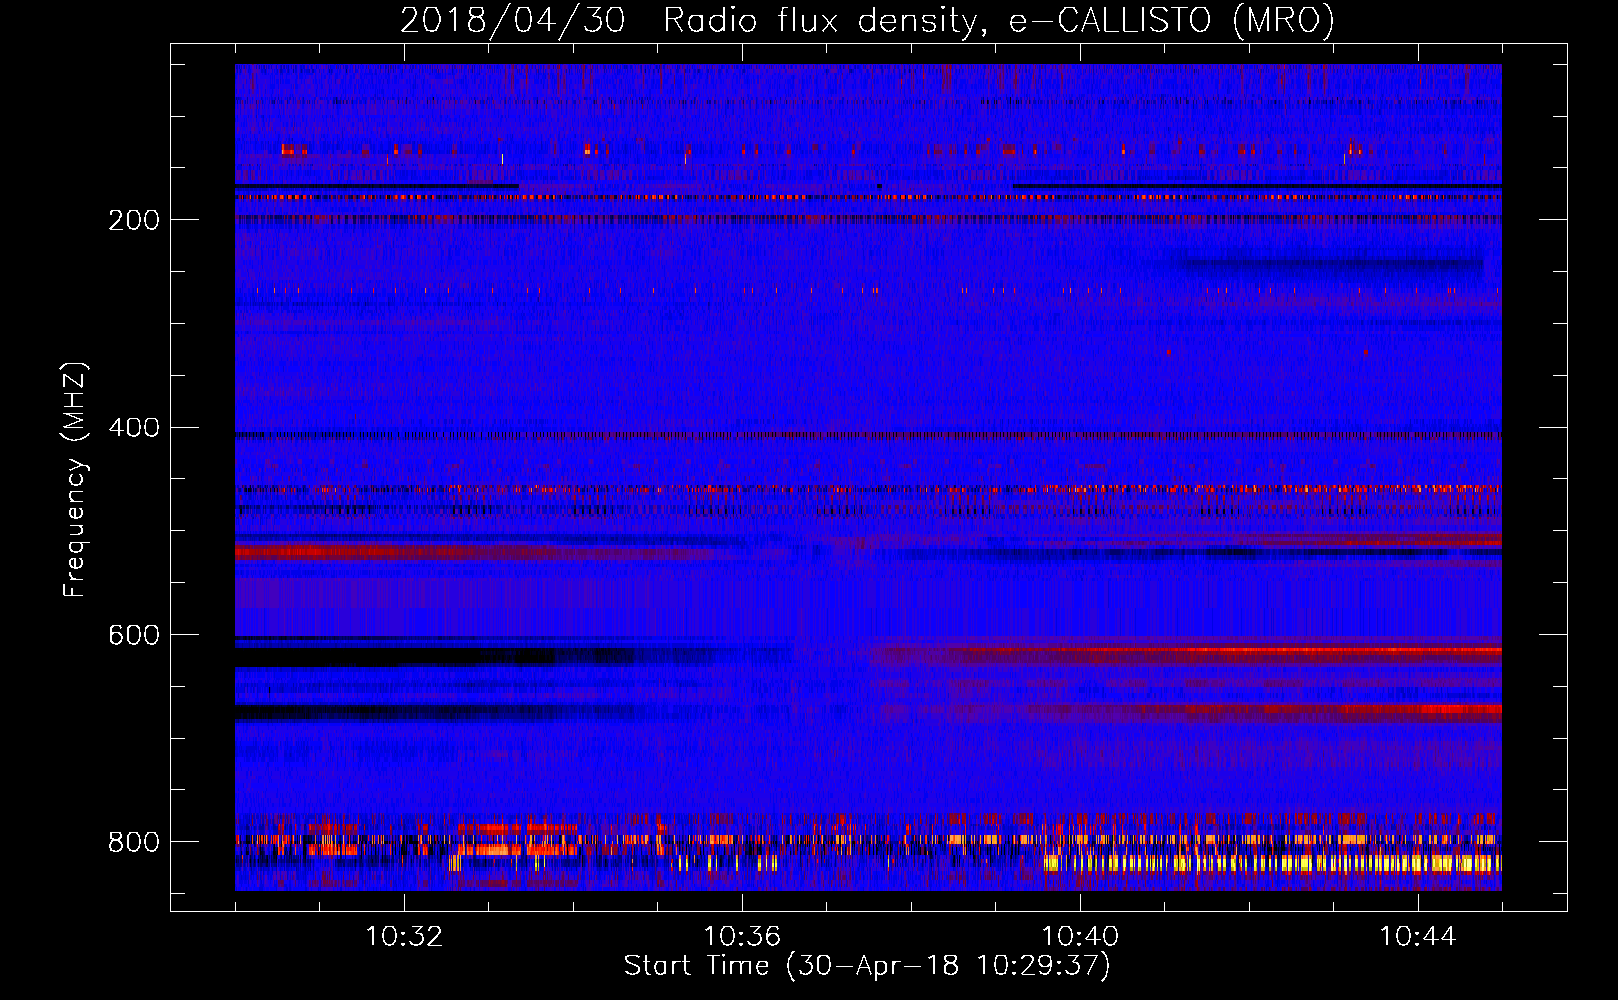Click the 10:36 time tick label
This screenshot has width=1618, height=1000.
point(742,937)
